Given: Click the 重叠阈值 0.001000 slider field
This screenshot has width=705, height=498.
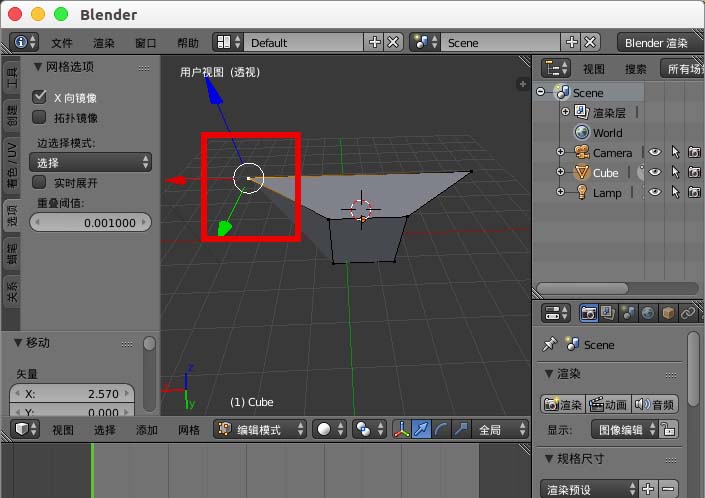Looking at the screenshot, I should [90, 222].
